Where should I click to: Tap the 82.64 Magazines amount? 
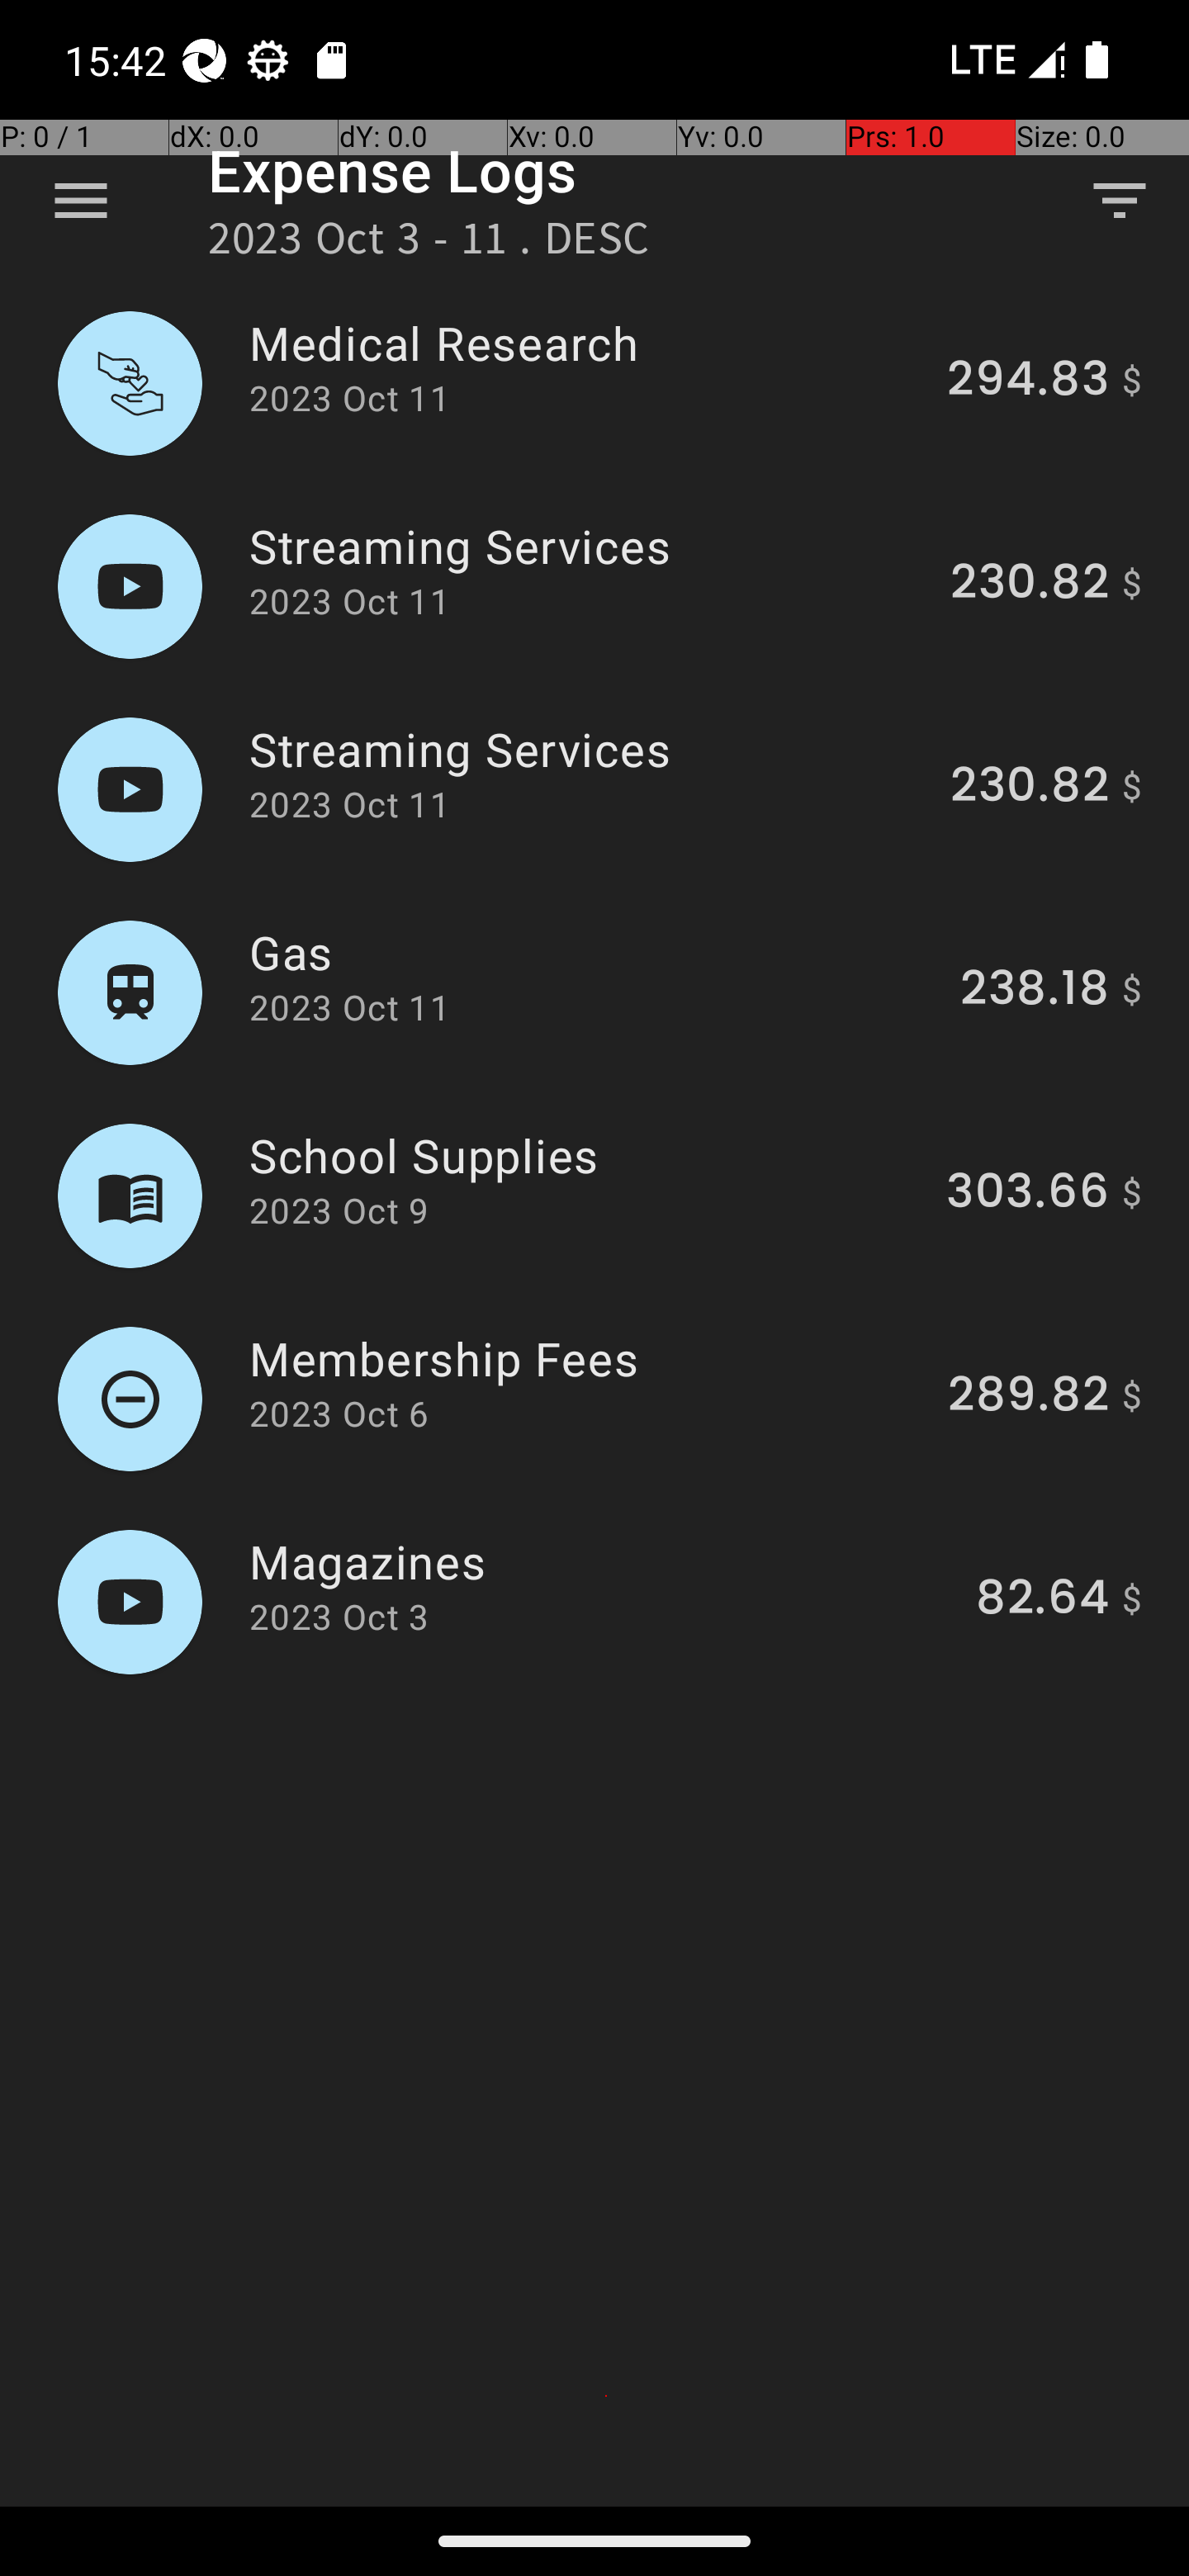(1042, 1596)
